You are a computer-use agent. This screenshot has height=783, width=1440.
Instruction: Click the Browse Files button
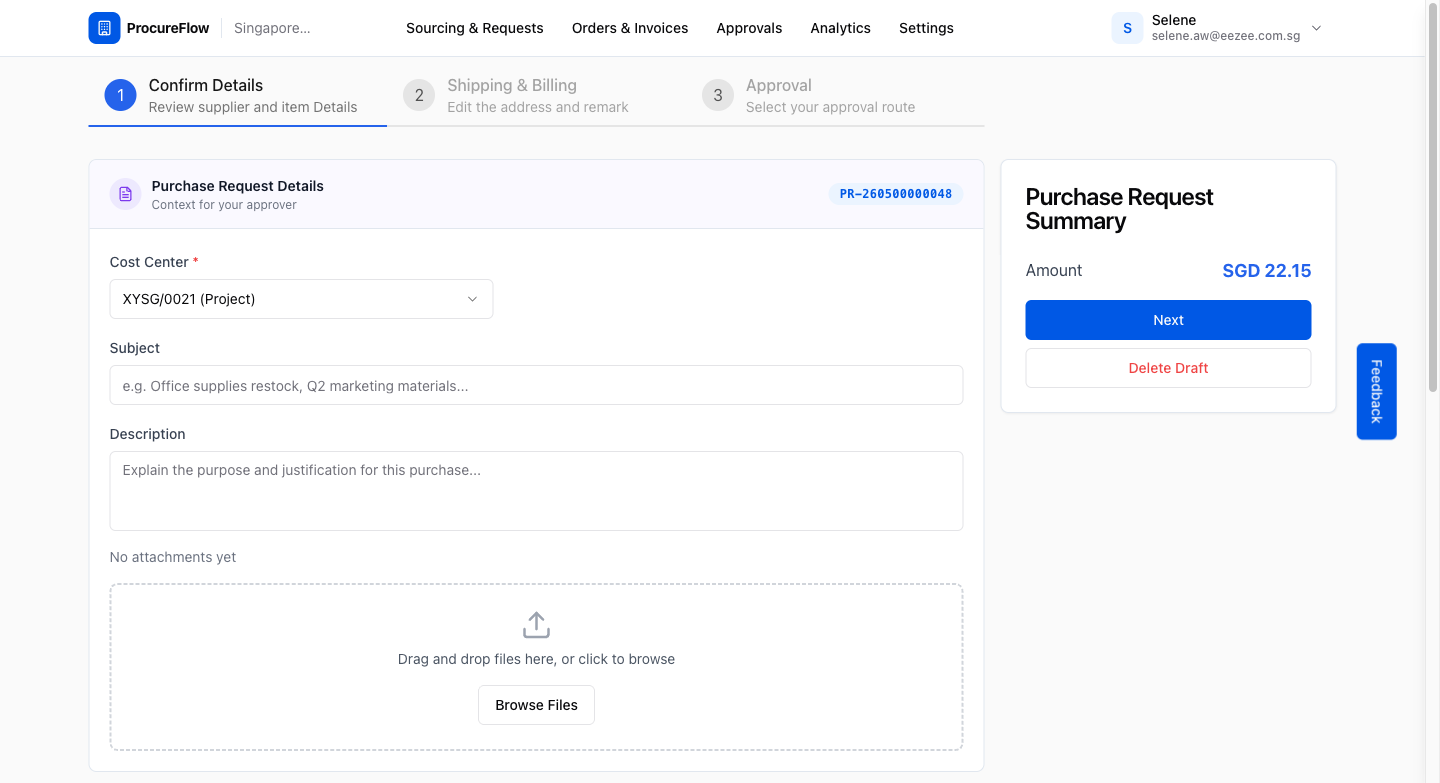[x=536, y=705]
